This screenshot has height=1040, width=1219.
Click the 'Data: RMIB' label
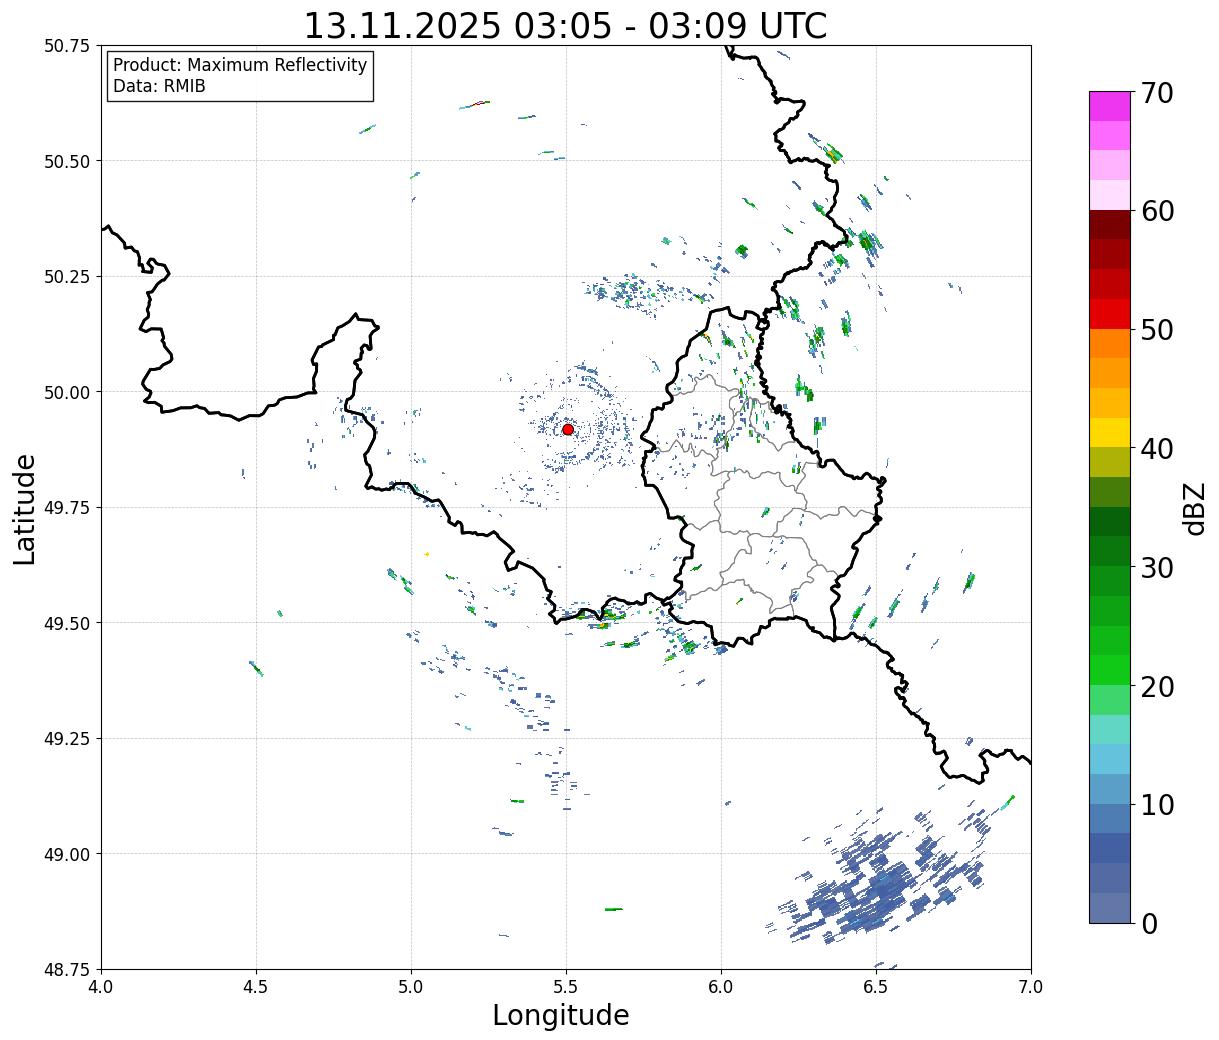tap(159, 87)
